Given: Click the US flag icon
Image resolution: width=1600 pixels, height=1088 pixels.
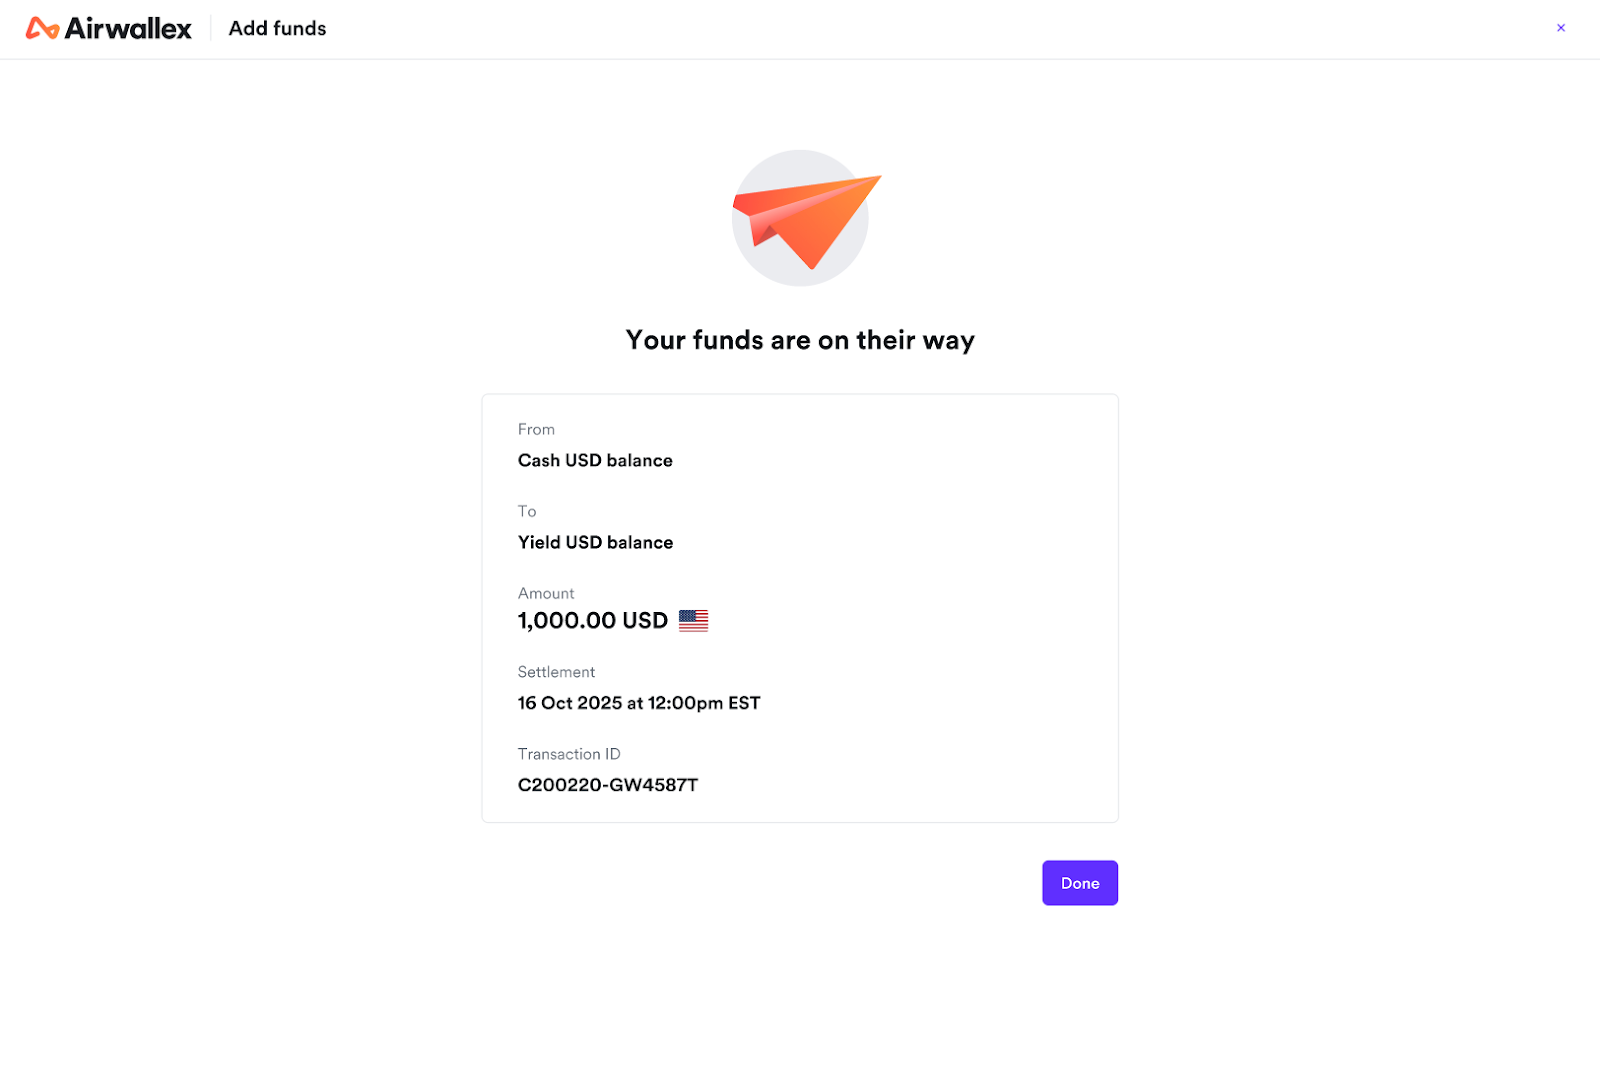Looking at the screenshot, I should point(693,621).
